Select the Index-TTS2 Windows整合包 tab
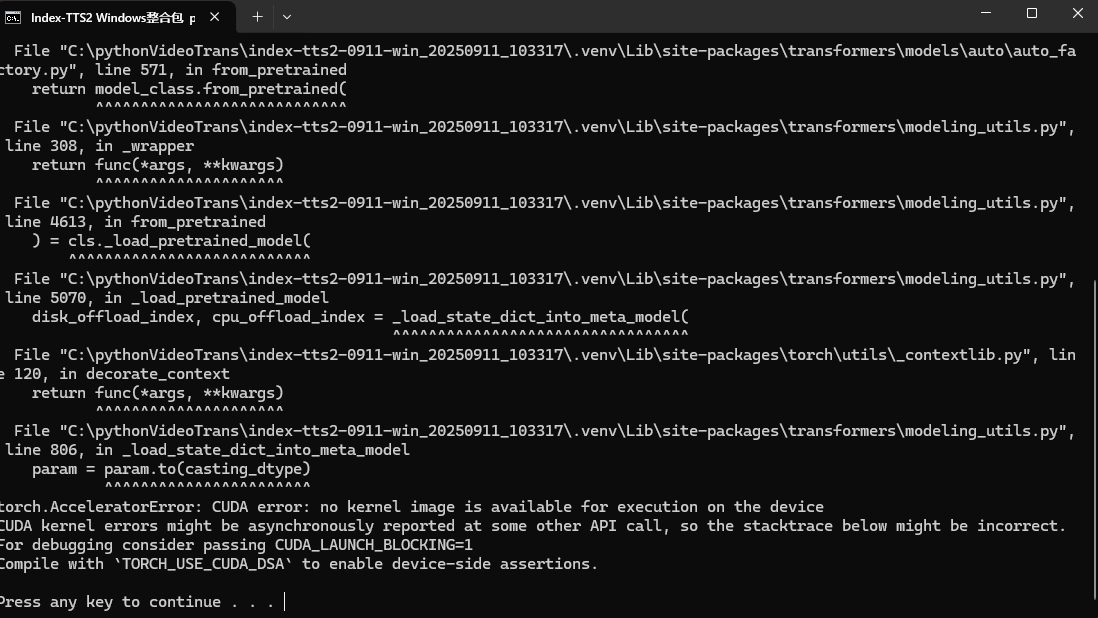 112,17
